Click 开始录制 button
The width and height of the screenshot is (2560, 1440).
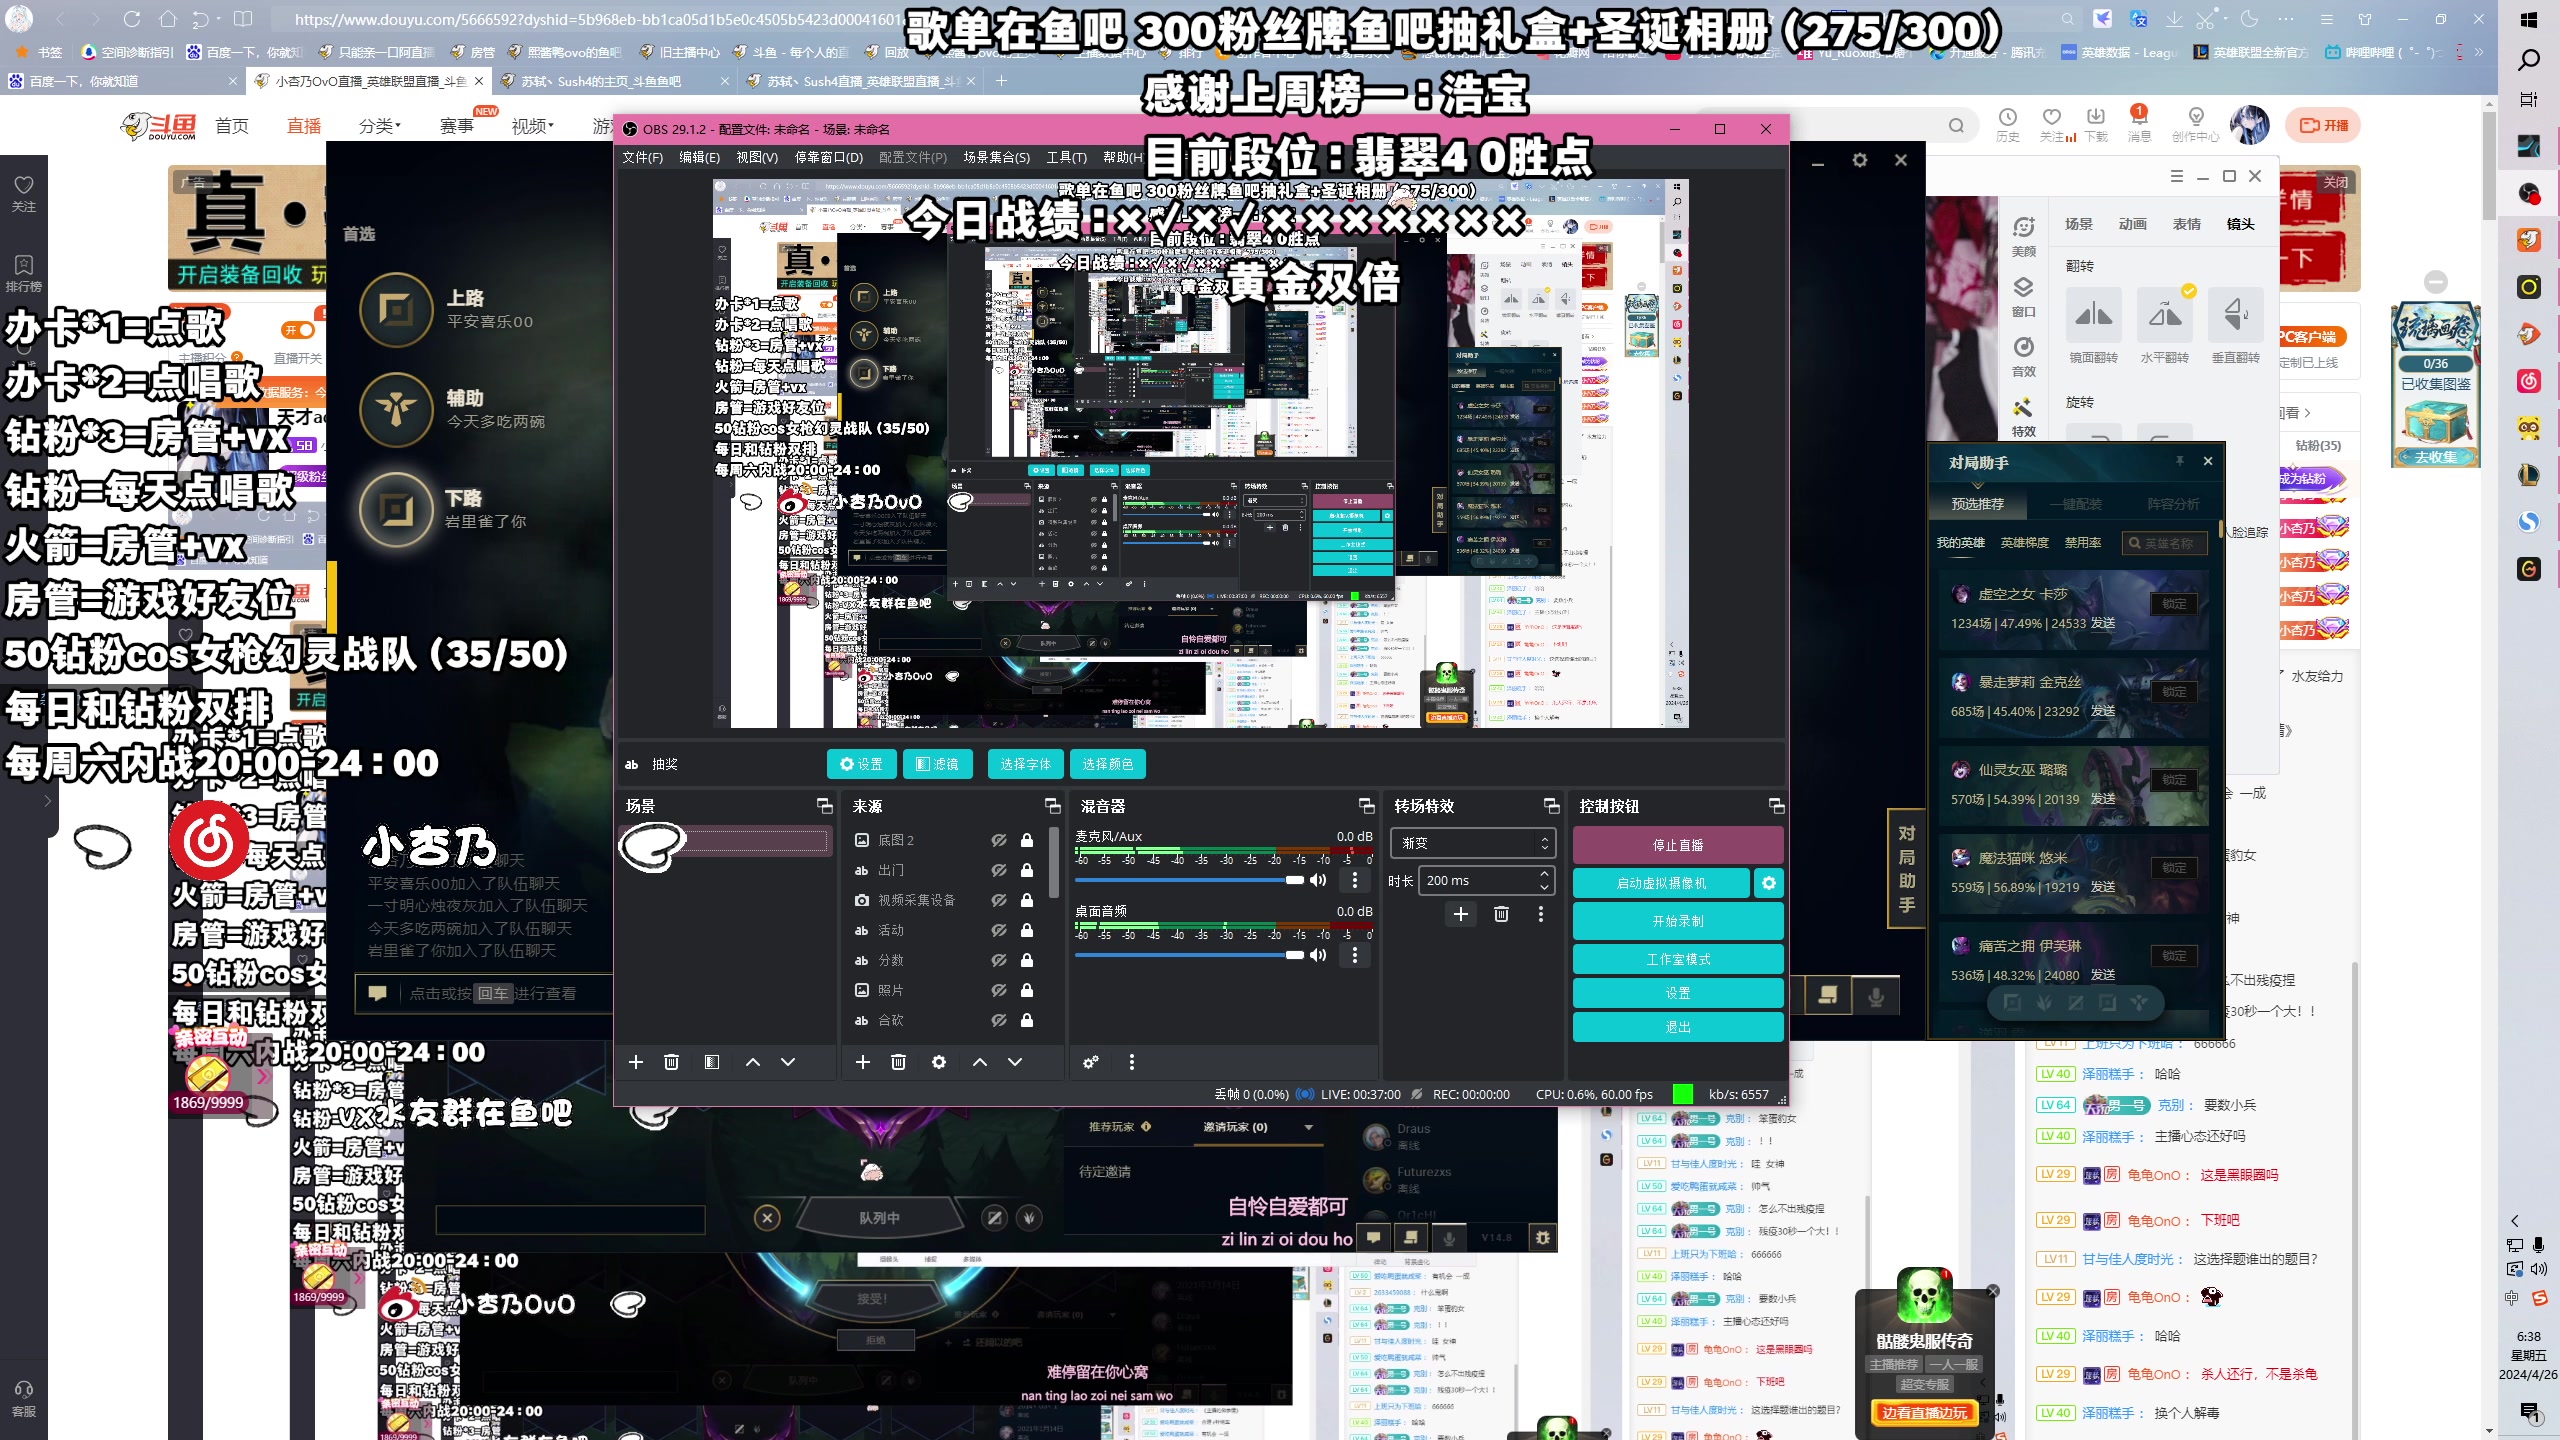click(1678, 921)
